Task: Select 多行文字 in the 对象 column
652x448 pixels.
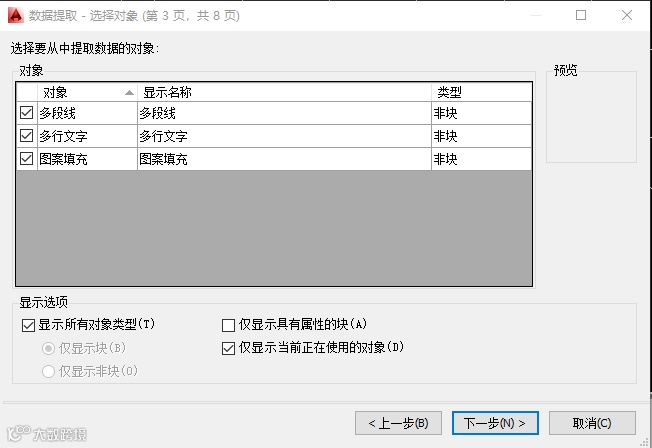Action: coord(87,136)
